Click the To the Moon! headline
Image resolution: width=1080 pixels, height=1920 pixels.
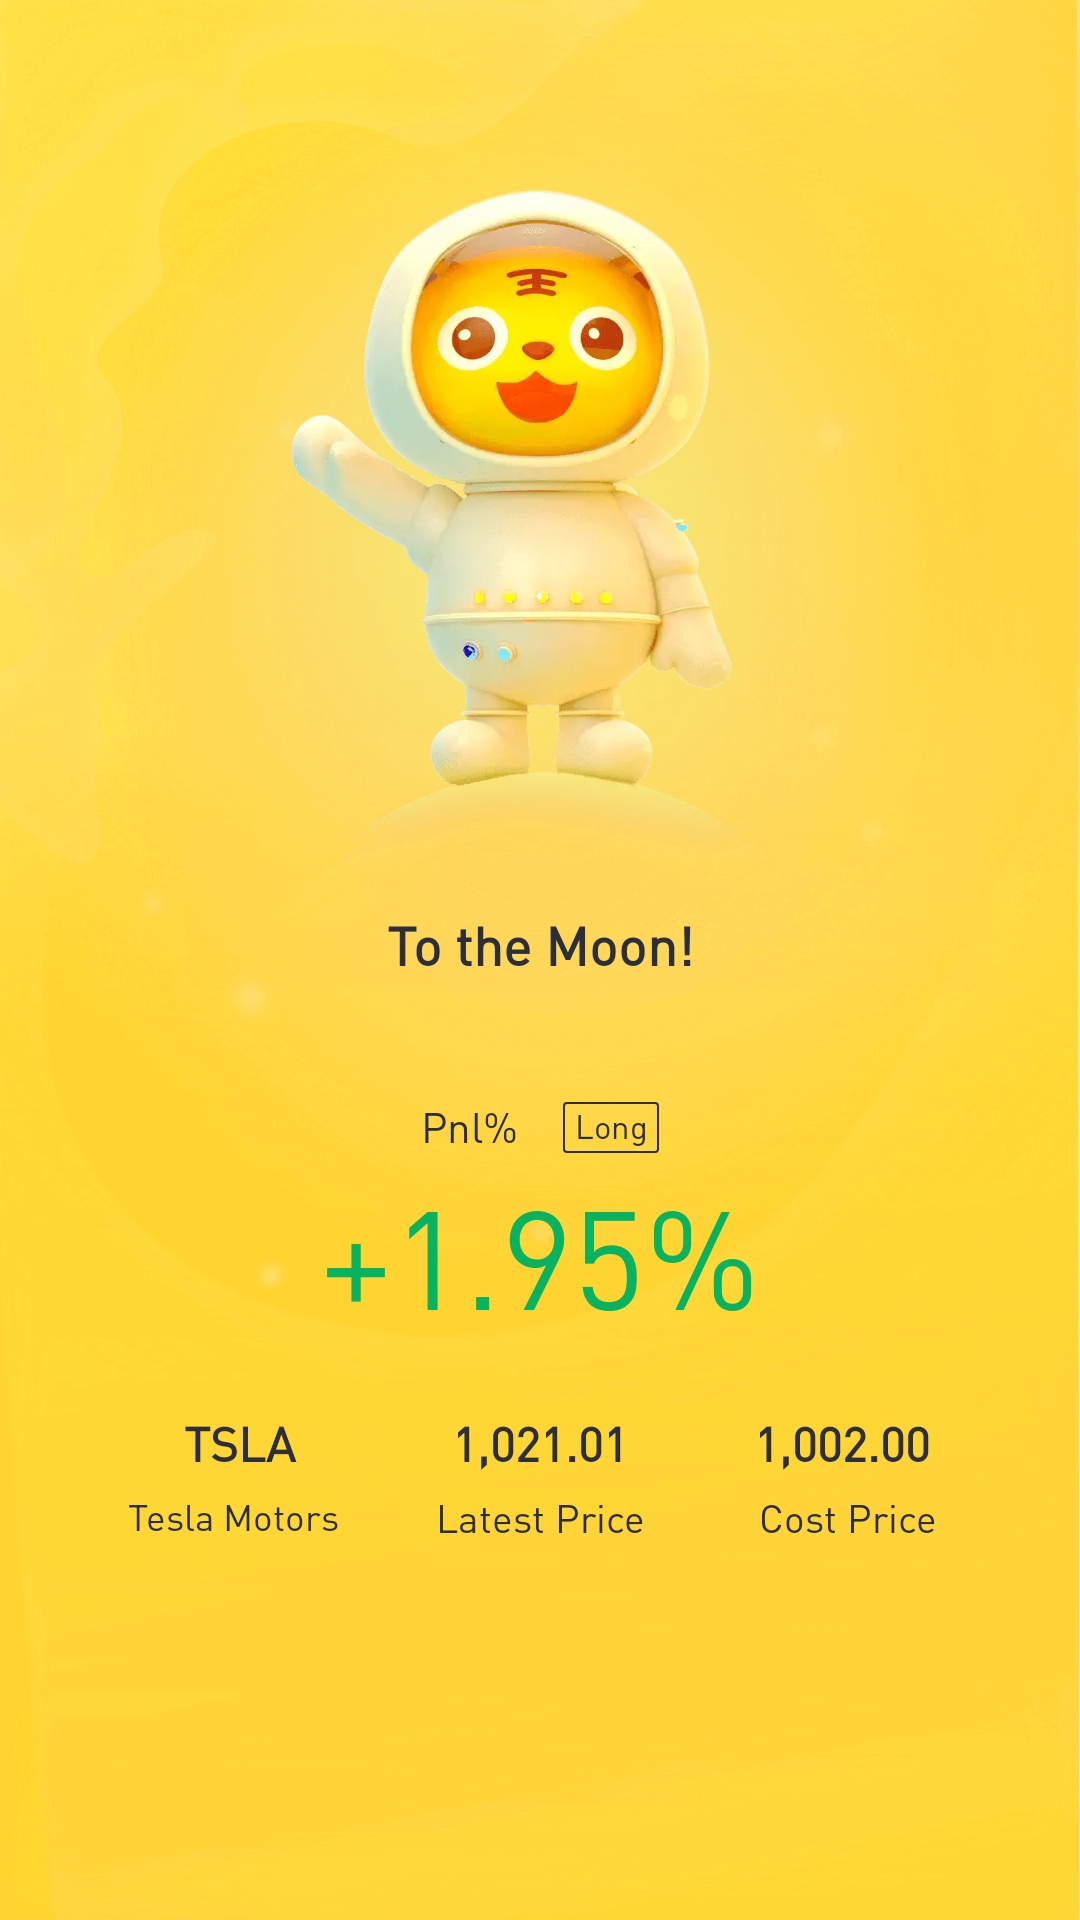[x=541, y=947]
